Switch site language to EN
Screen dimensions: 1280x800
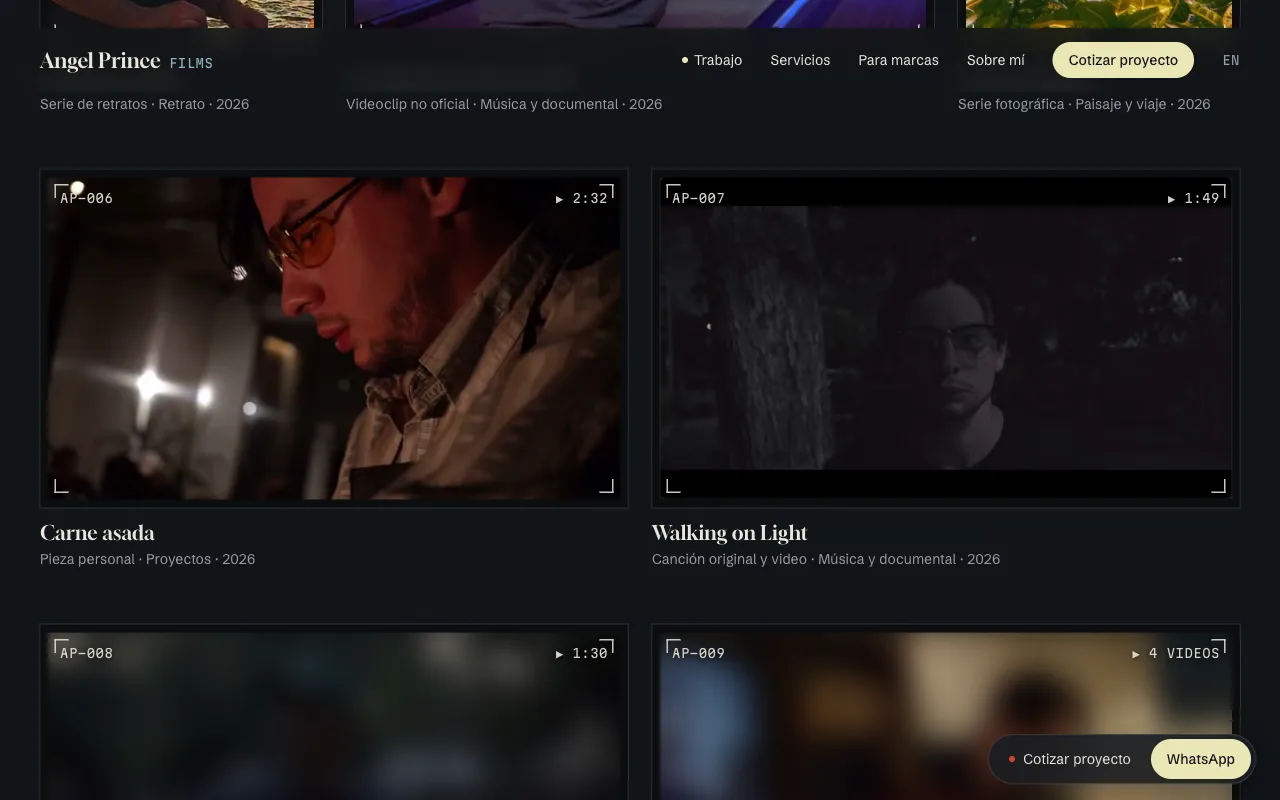coord(1231,60)
